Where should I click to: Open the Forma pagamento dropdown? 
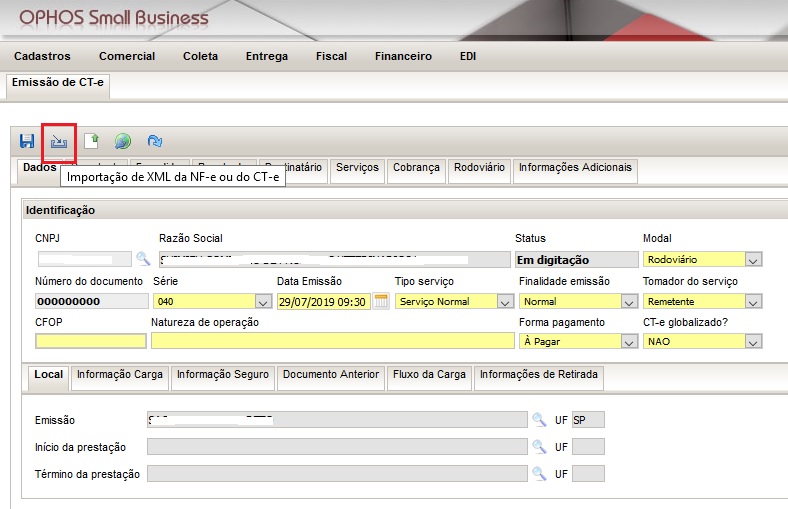(578, 341)
